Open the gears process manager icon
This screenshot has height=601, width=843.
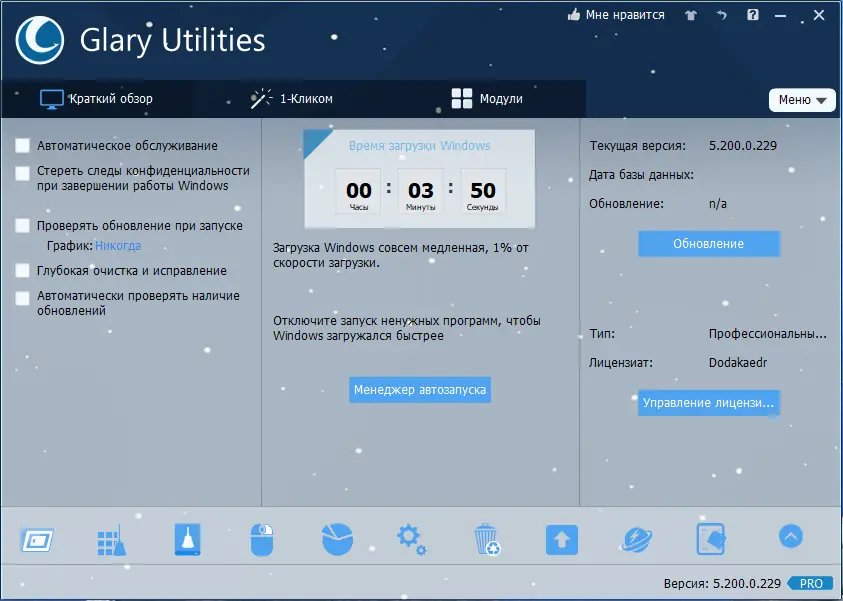(x=411, y=540)
